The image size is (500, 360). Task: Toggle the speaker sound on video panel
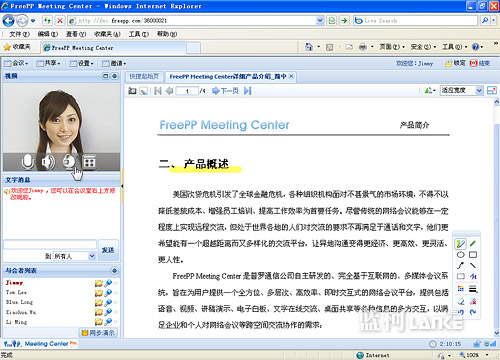point(48,162)
